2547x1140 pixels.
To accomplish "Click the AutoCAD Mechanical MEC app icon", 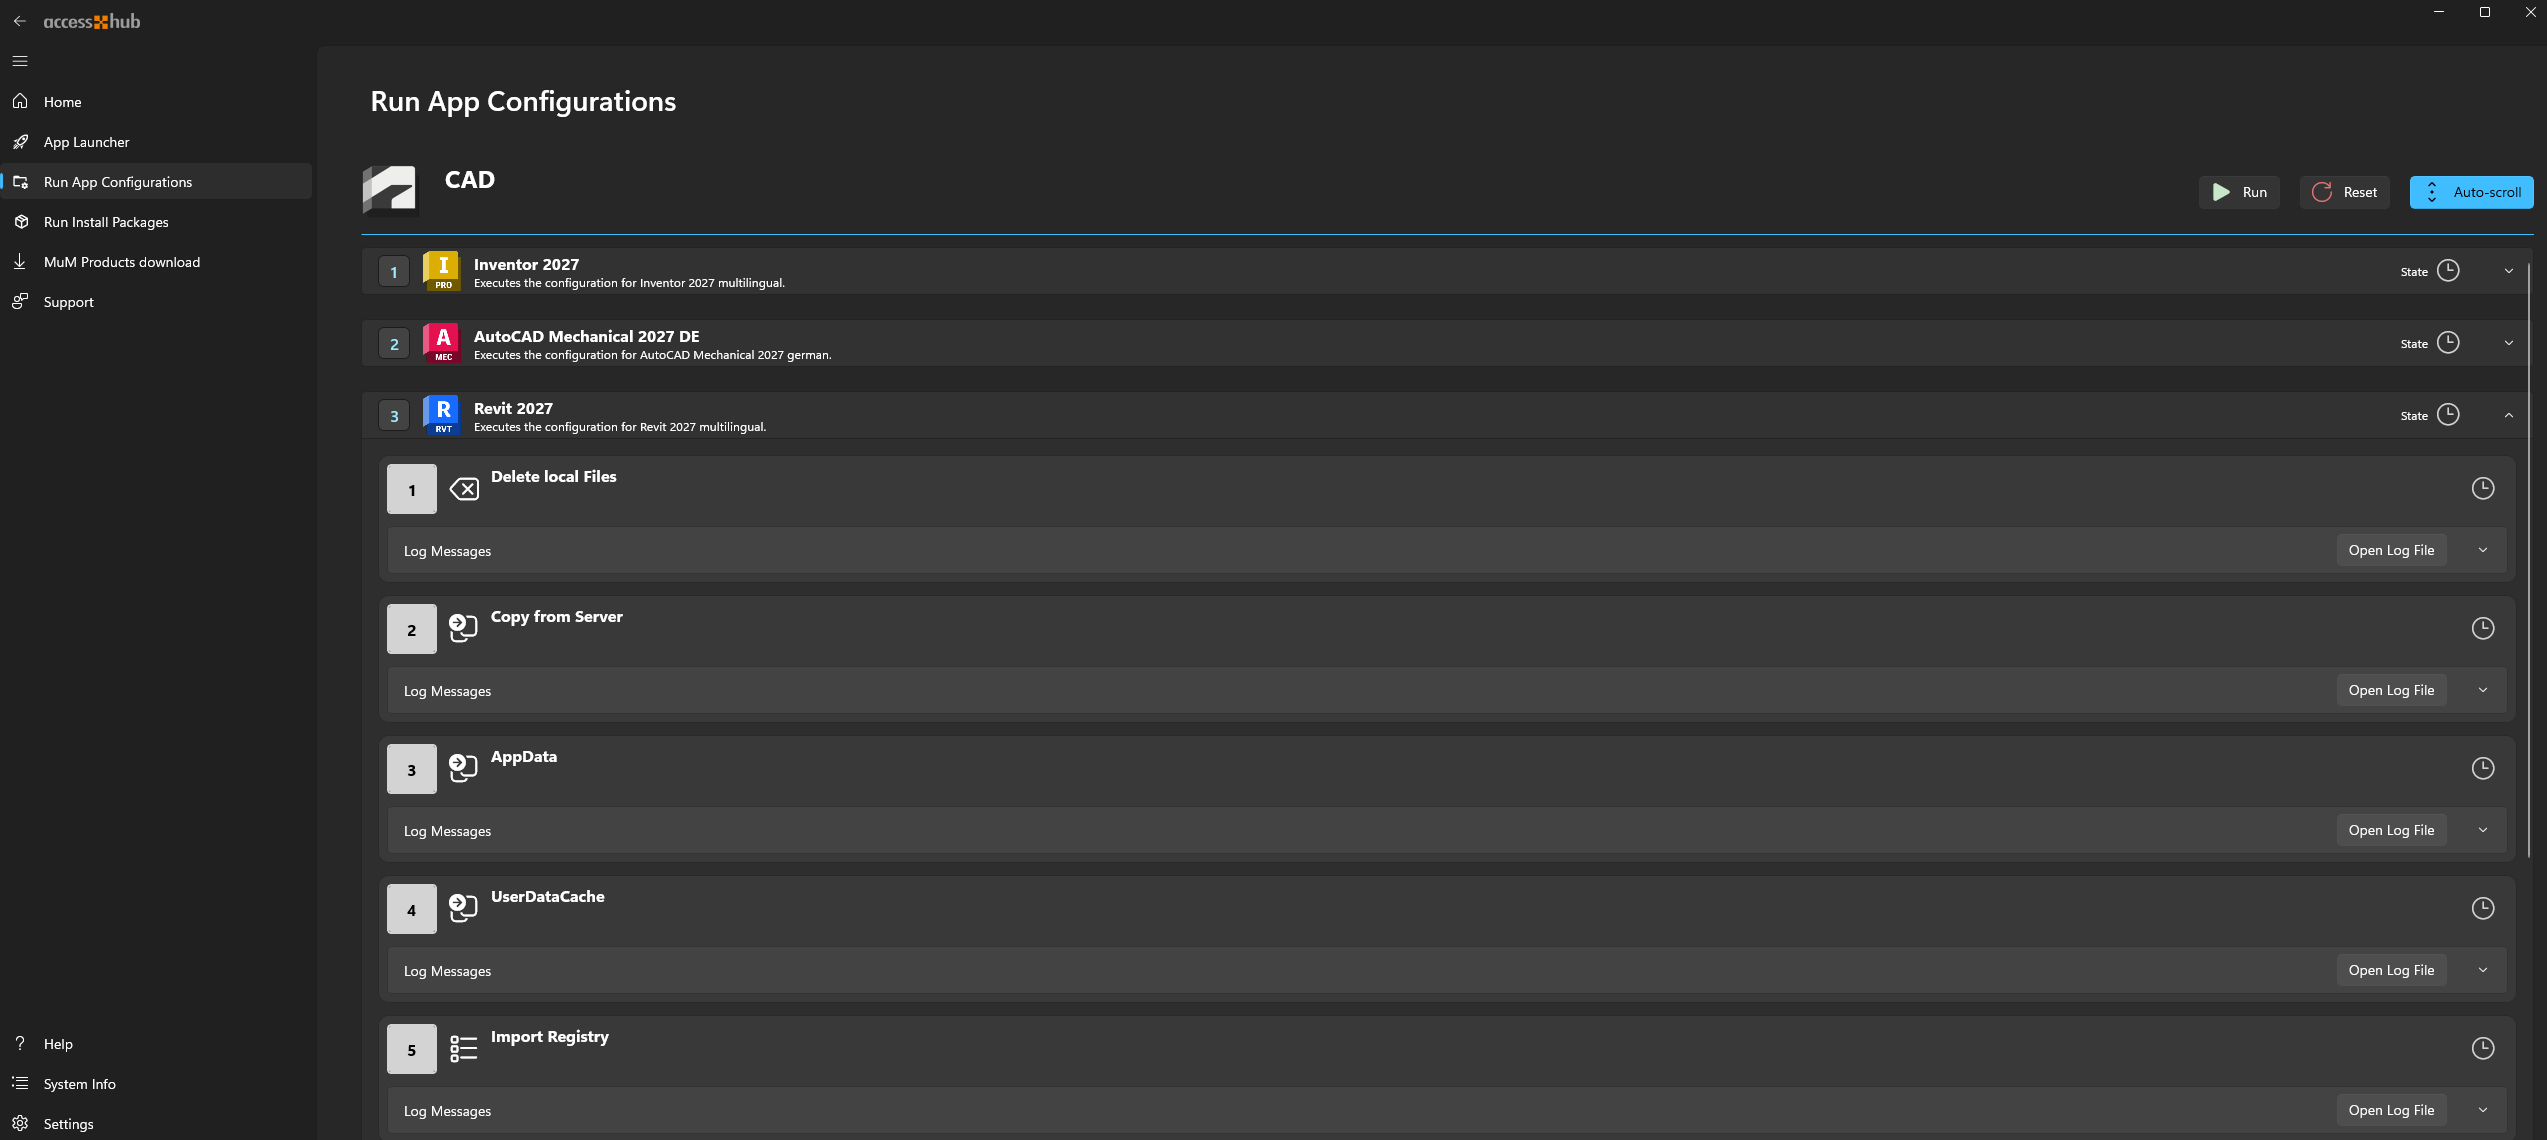I will point(443,343).
